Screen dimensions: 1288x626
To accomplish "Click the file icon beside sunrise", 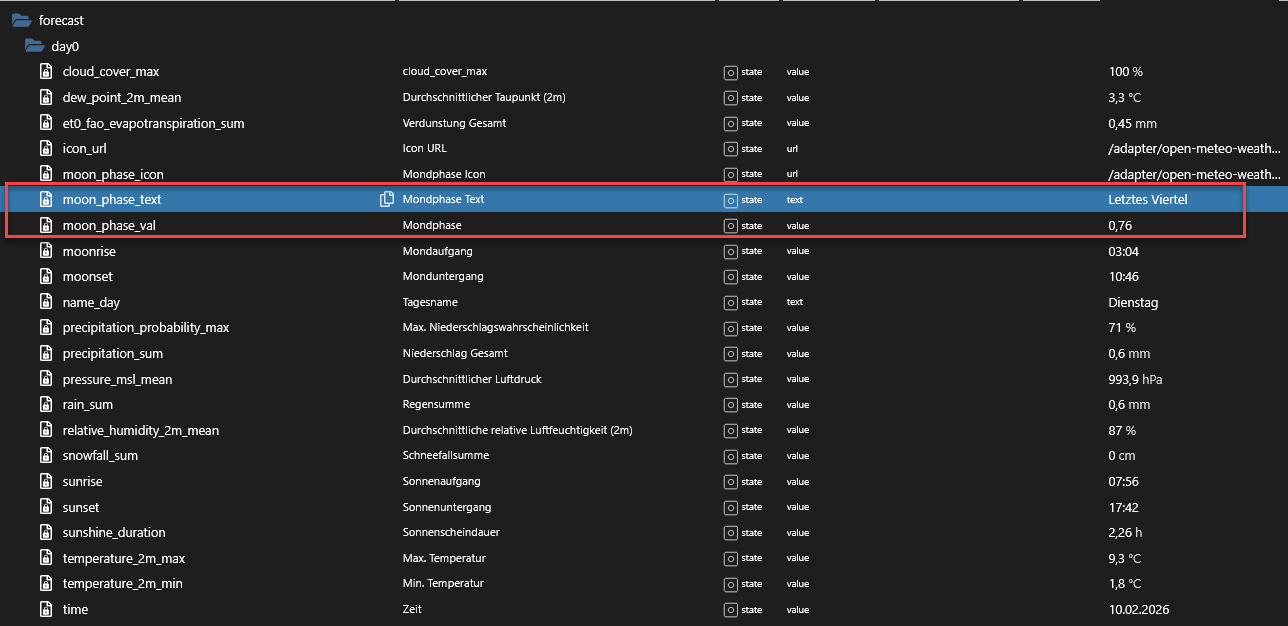I will pos(45,482).
